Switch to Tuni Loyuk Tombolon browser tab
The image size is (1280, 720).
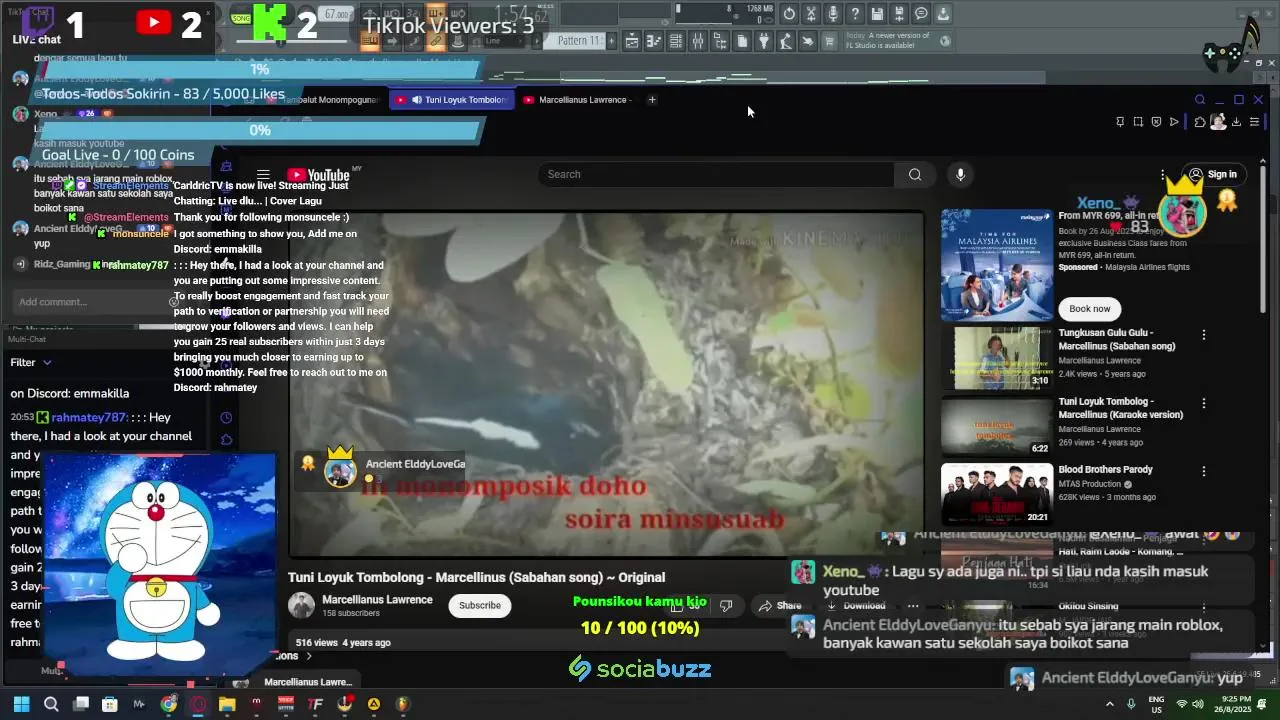(450, 100)
